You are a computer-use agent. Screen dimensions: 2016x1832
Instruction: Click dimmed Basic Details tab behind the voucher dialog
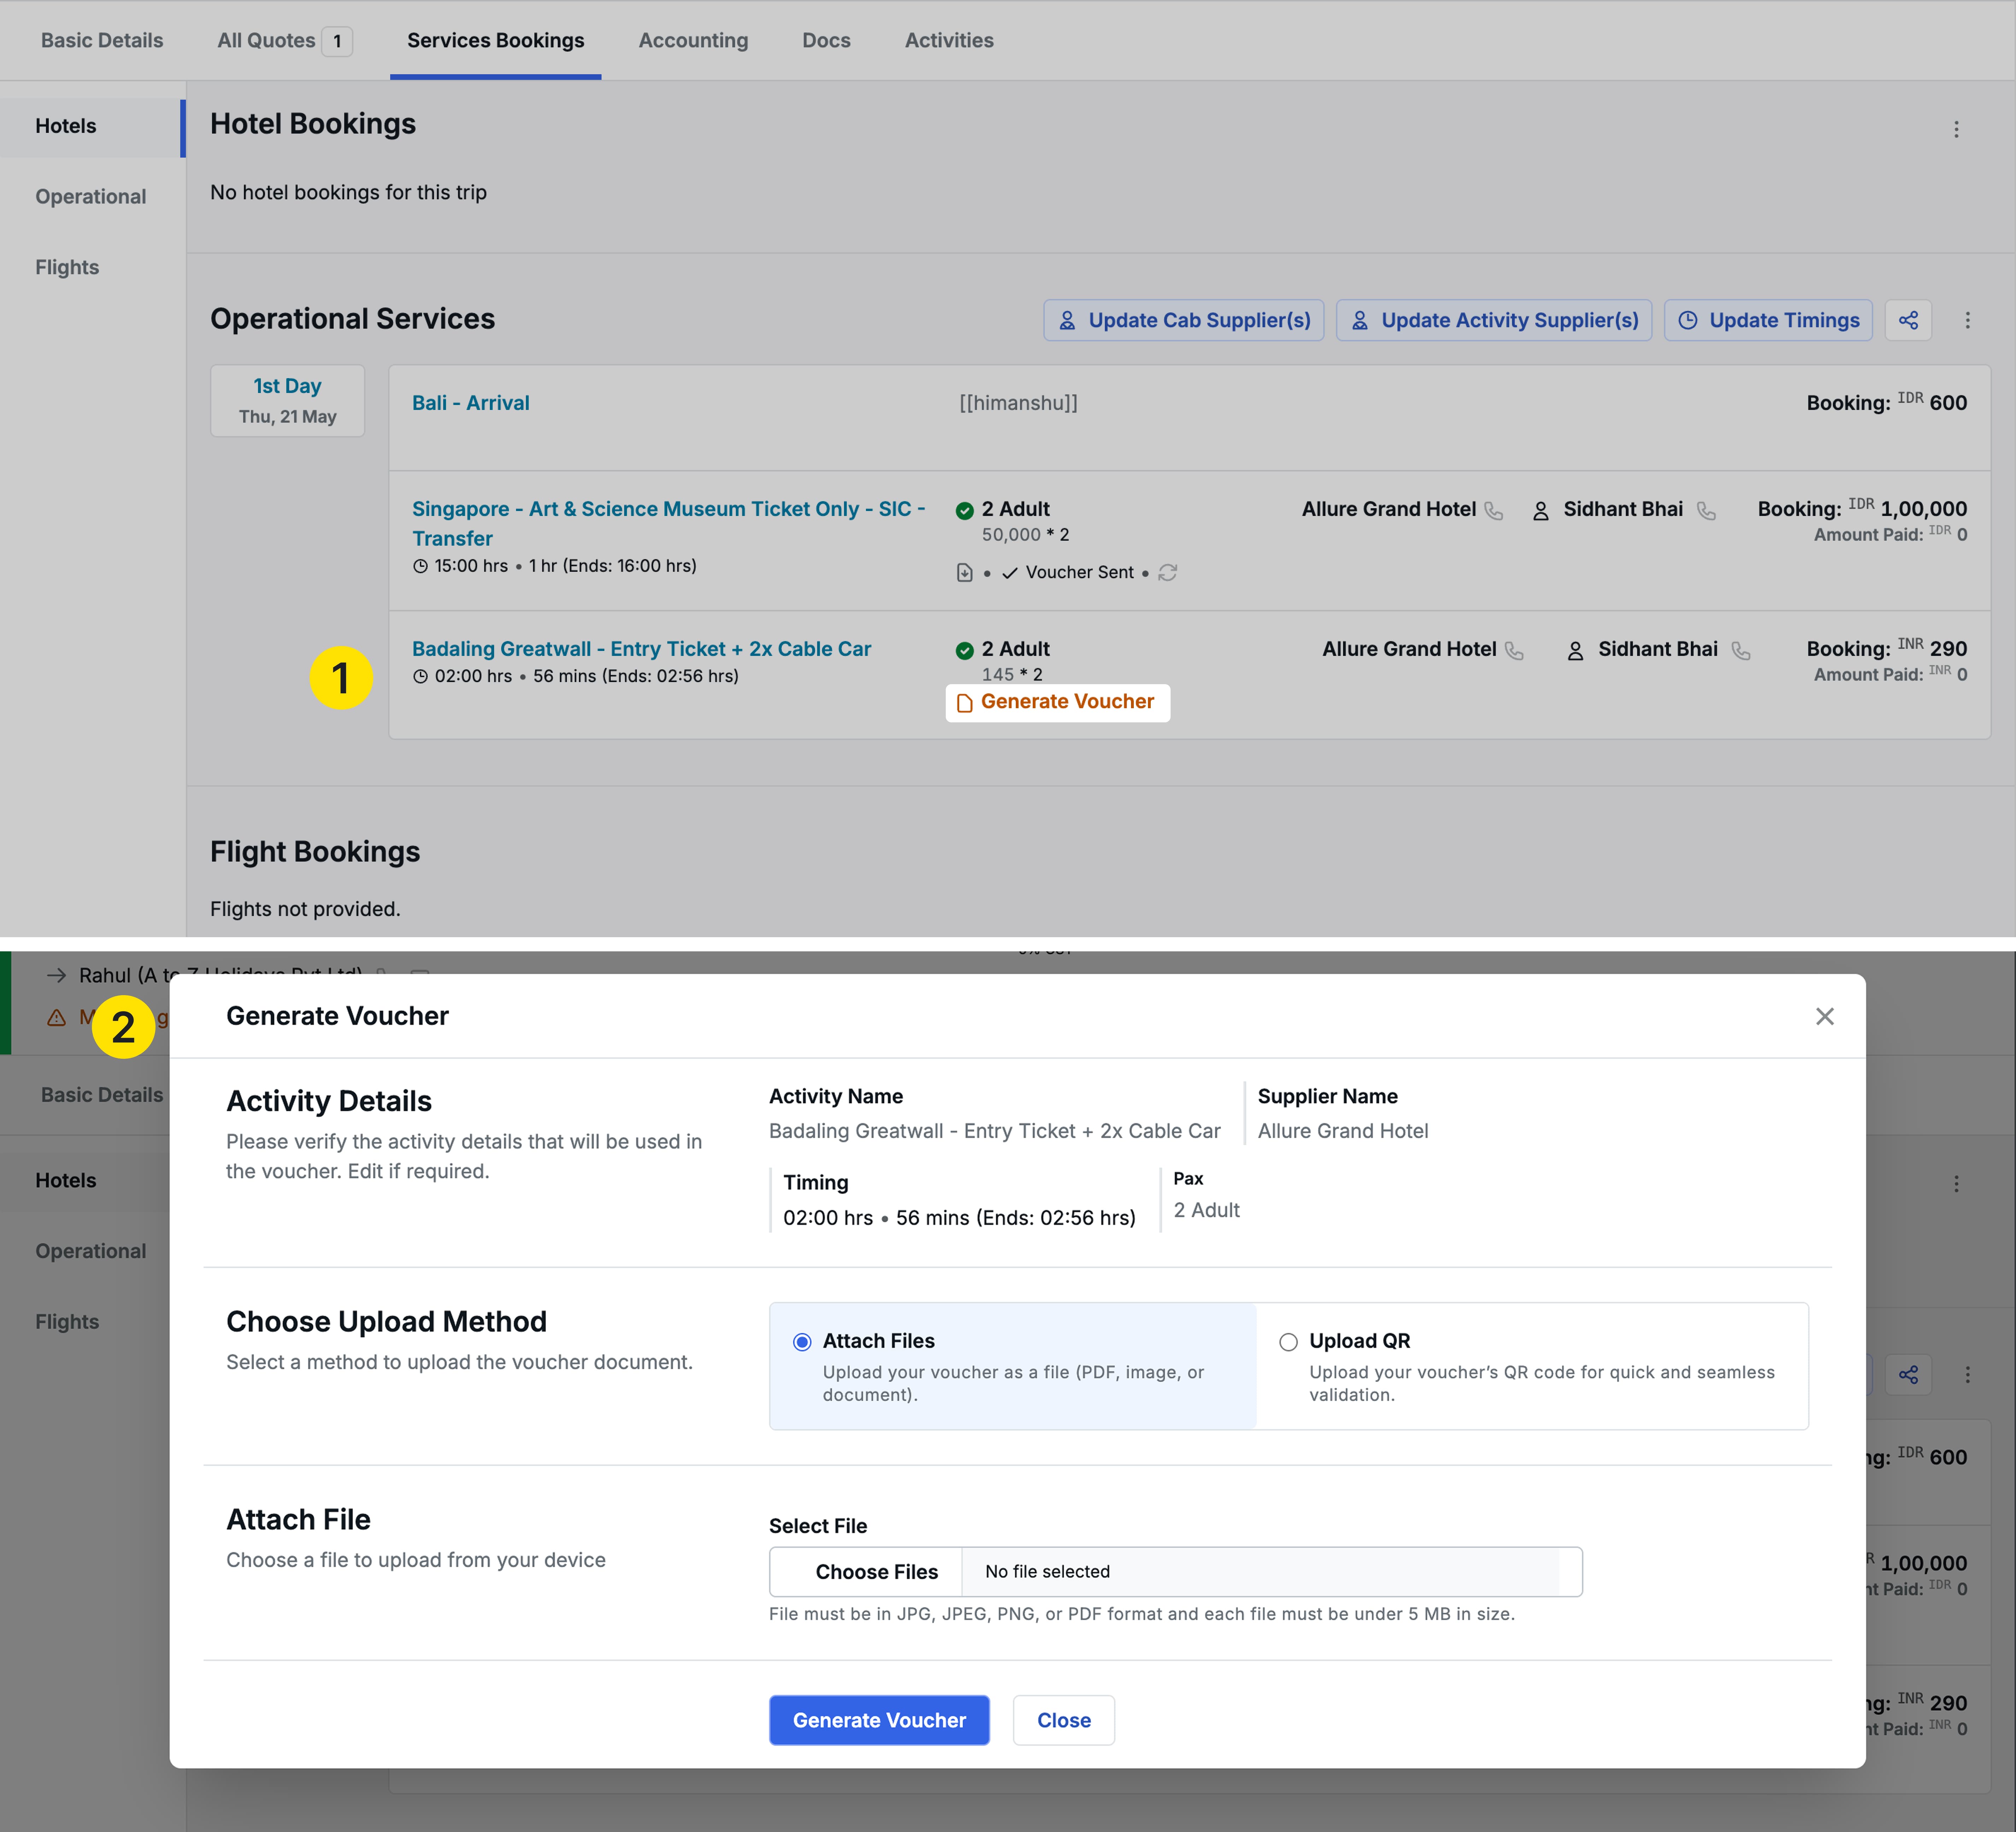102,1095
